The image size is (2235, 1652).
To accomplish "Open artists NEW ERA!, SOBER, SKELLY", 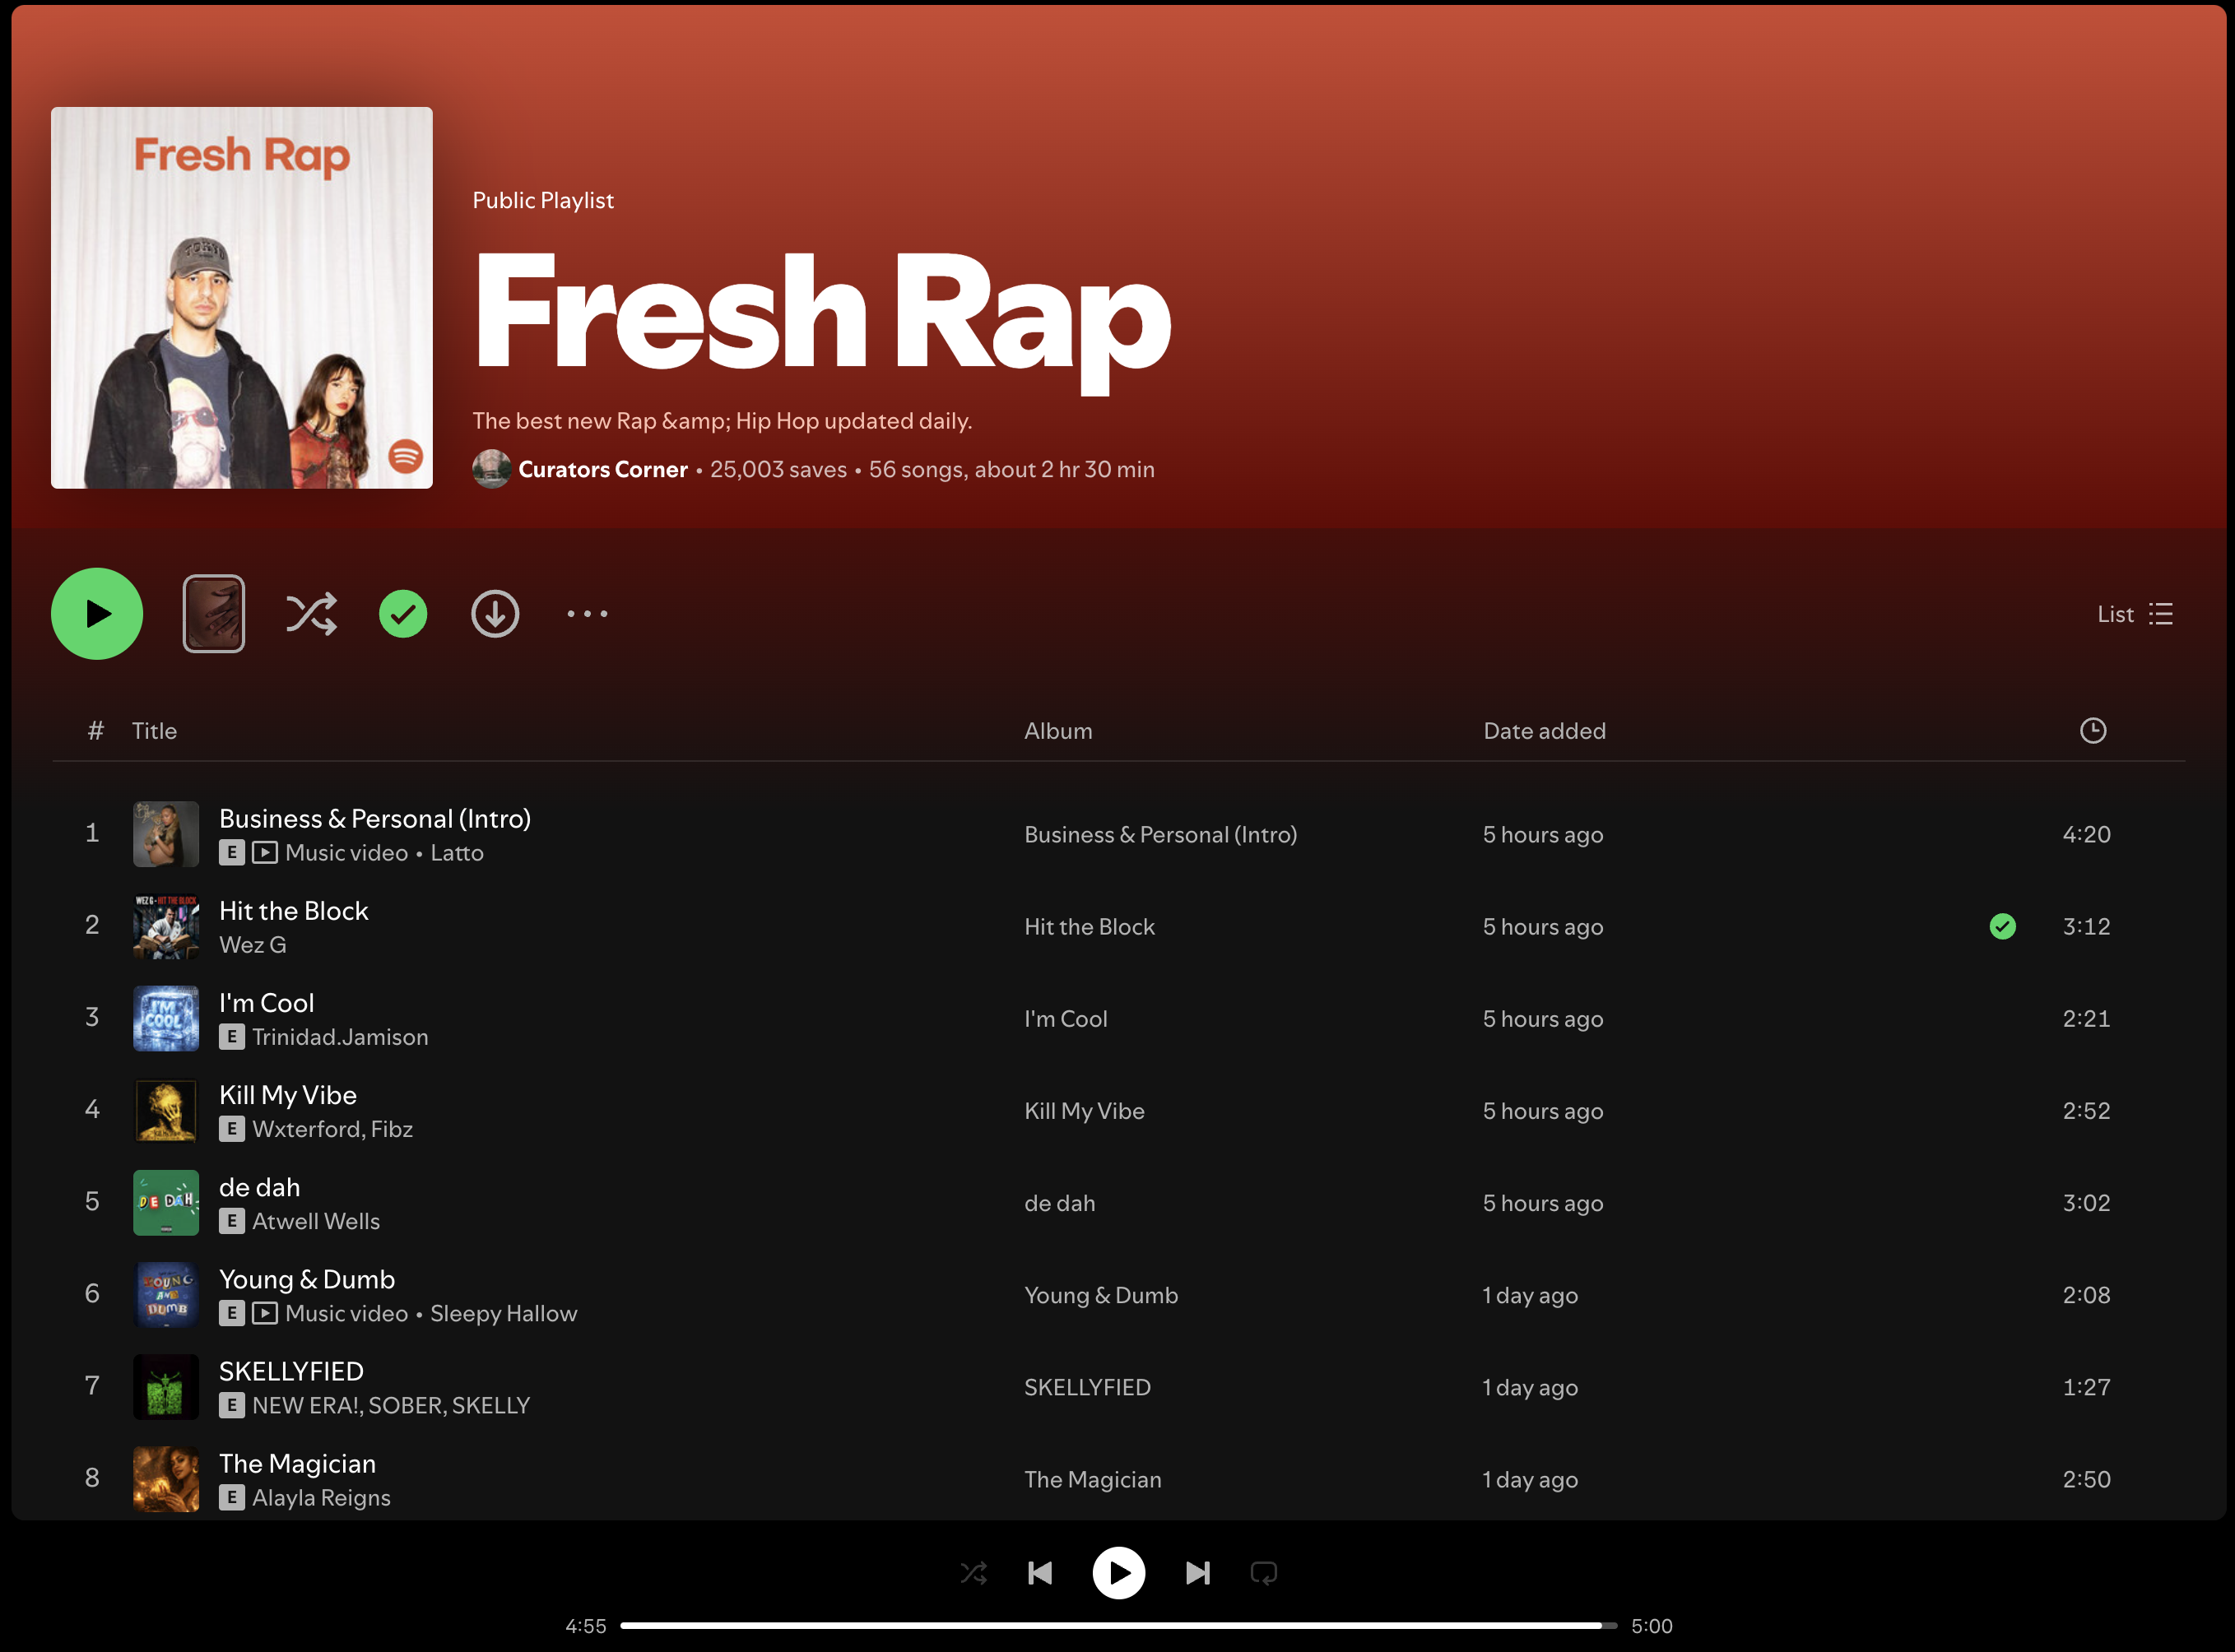I will tap(391, 1405).
